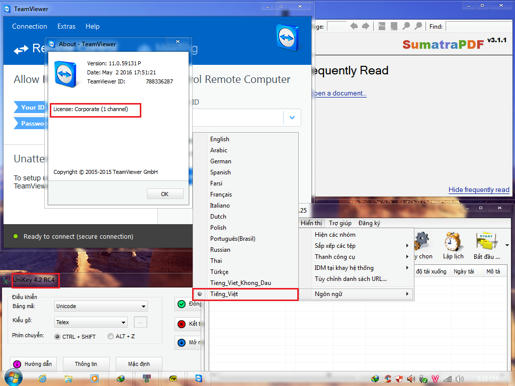Open TeamViewer icon on taskbar
The width and height of the screenshot is (515, 386).
coord(198,379)
